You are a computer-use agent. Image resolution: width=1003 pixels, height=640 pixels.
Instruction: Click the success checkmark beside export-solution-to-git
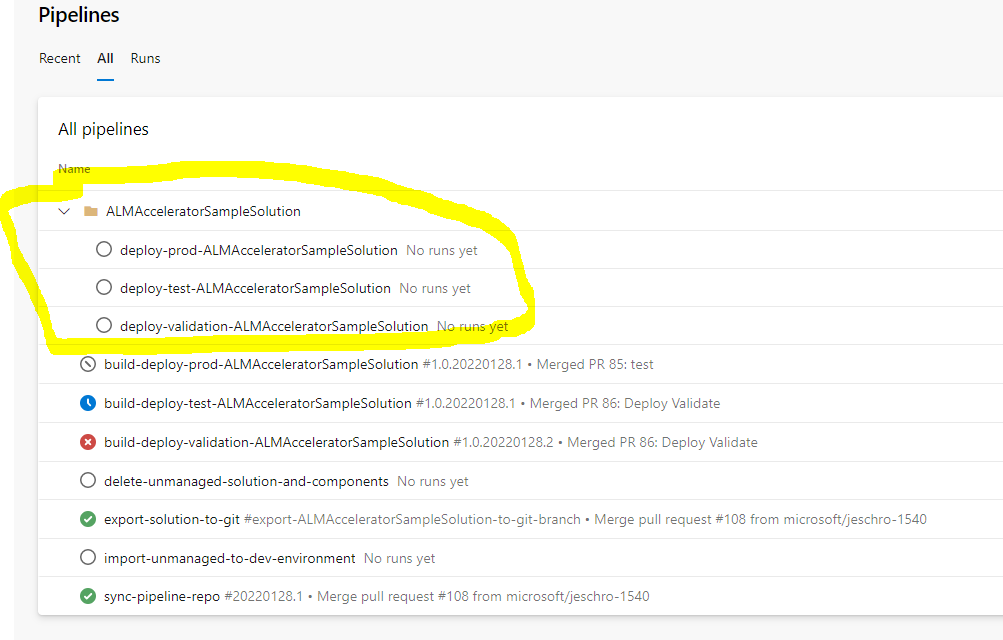tap(87, 519)
